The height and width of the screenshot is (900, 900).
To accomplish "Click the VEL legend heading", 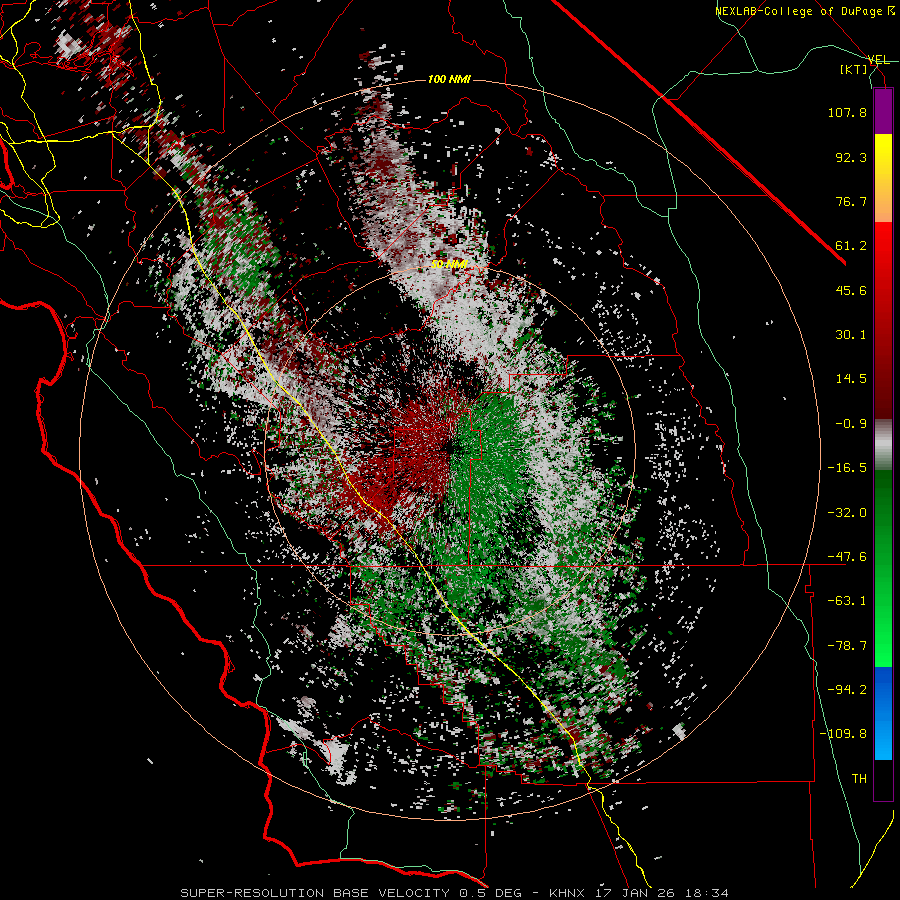I will click(x=878, y=60).
